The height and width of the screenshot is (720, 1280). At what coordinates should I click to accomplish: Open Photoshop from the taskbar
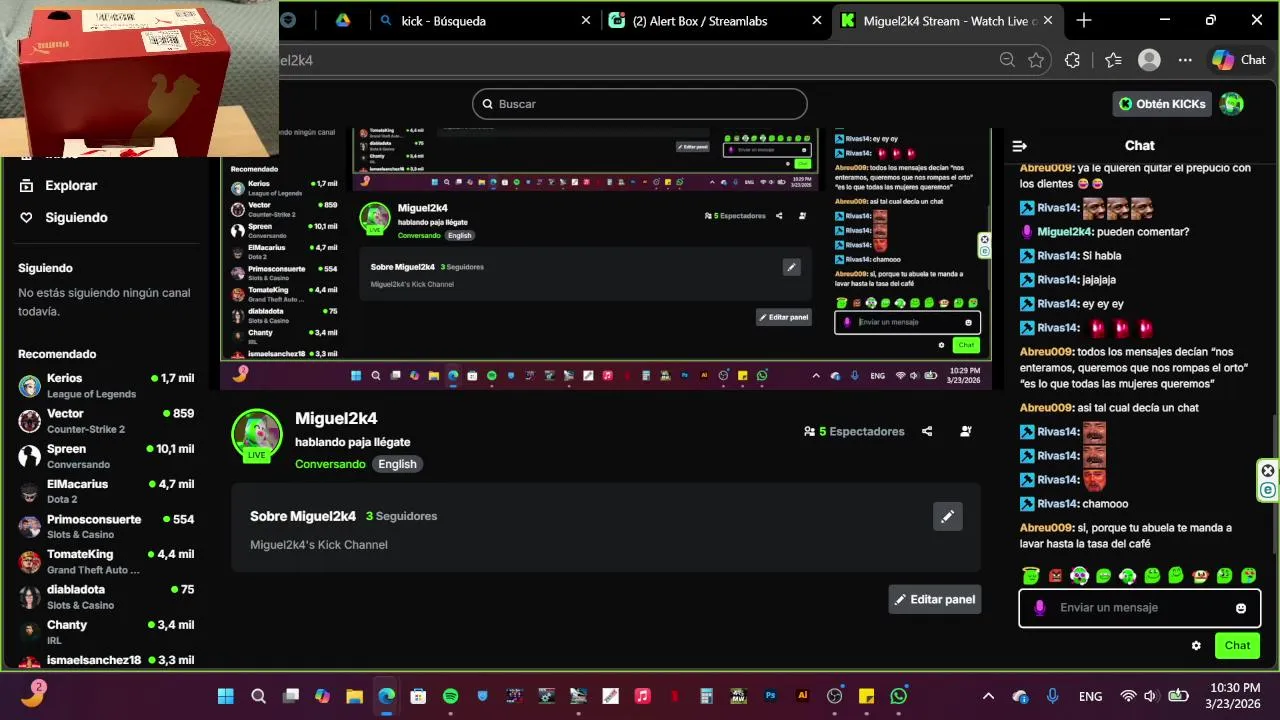[x=770, y=696]
